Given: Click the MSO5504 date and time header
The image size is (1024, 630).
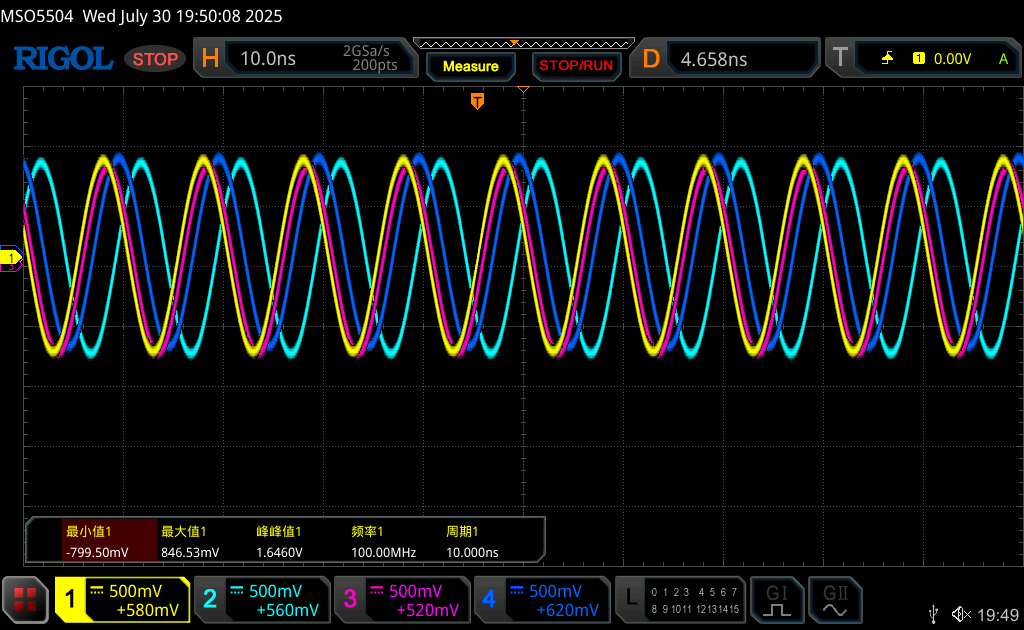Looking at the screenshot, I should click(141, 16).
